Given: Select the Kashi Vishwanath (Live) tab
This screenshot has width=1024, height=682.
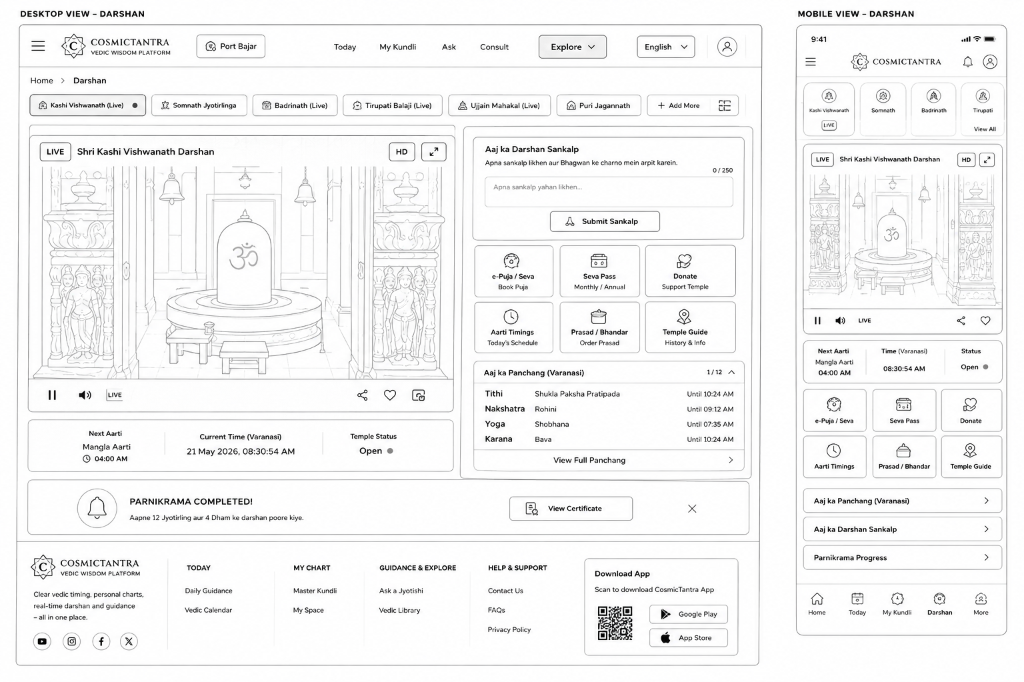Looking at the screenshot, I should (88, 105).
